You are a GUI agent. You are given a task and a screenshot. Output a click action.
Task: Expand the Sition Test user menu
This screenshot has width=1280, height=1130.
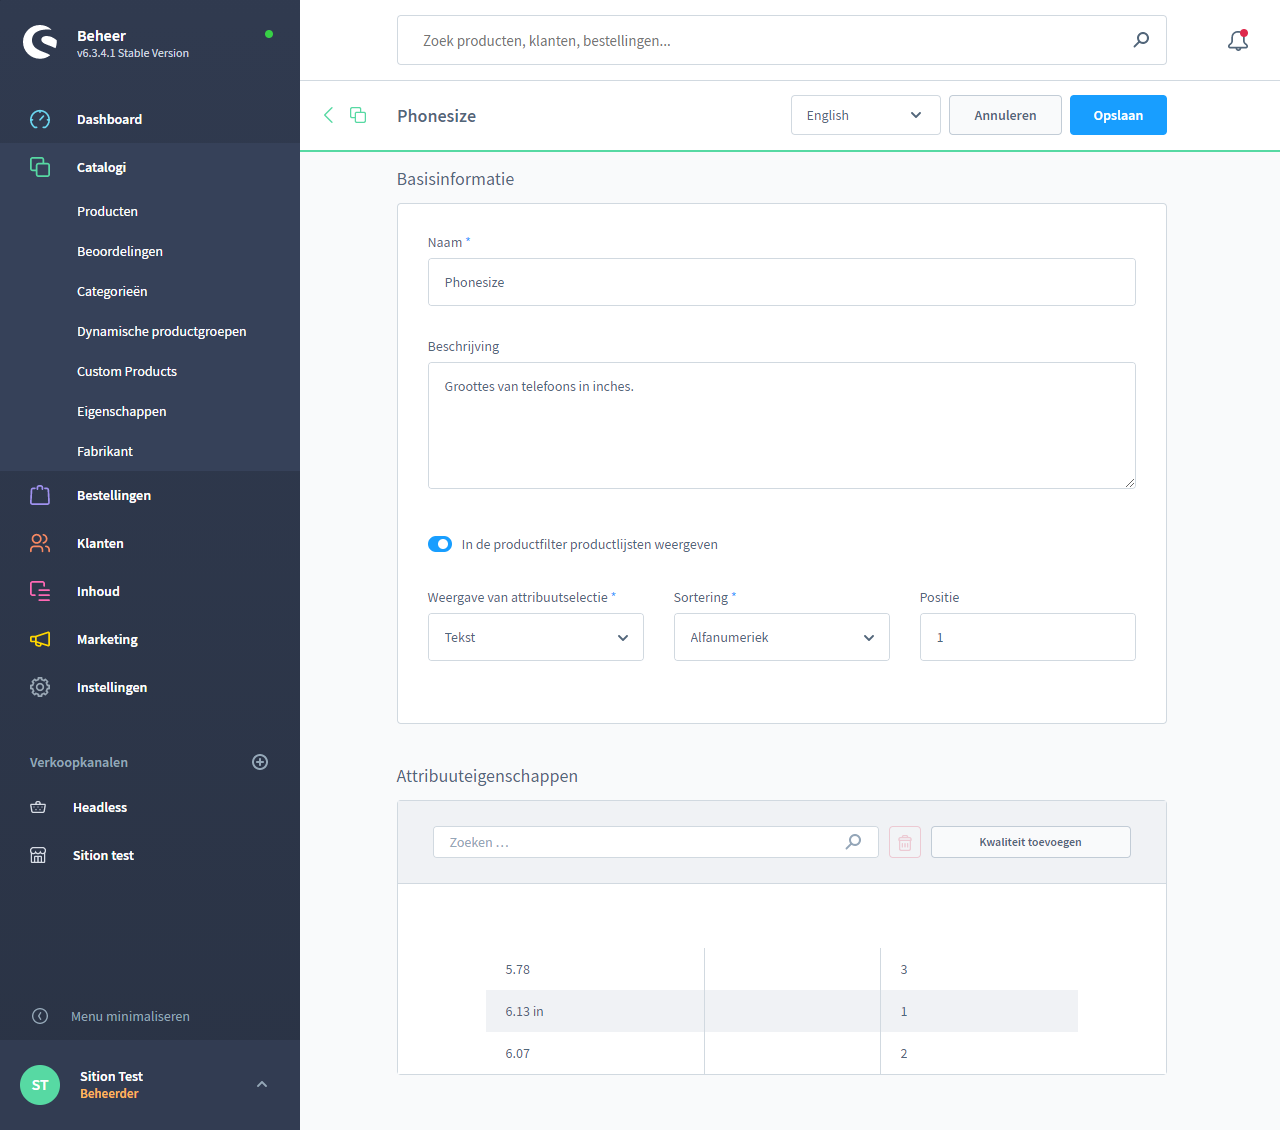(x=262, y=1084)
